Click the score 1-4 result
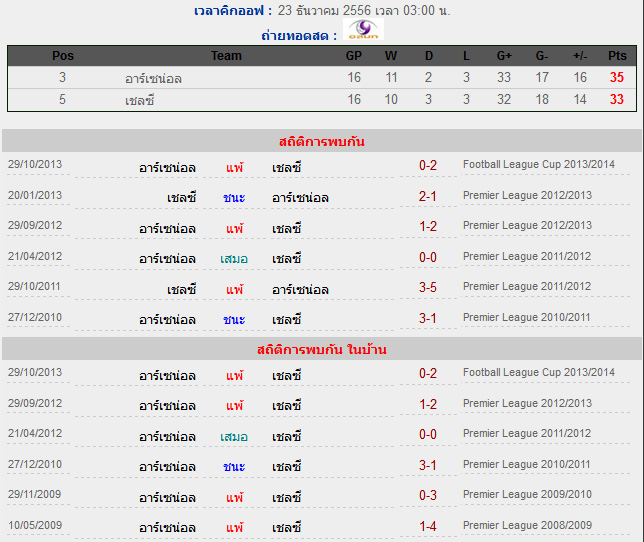This screenshot has height=542, width=644. coord(428,526)
